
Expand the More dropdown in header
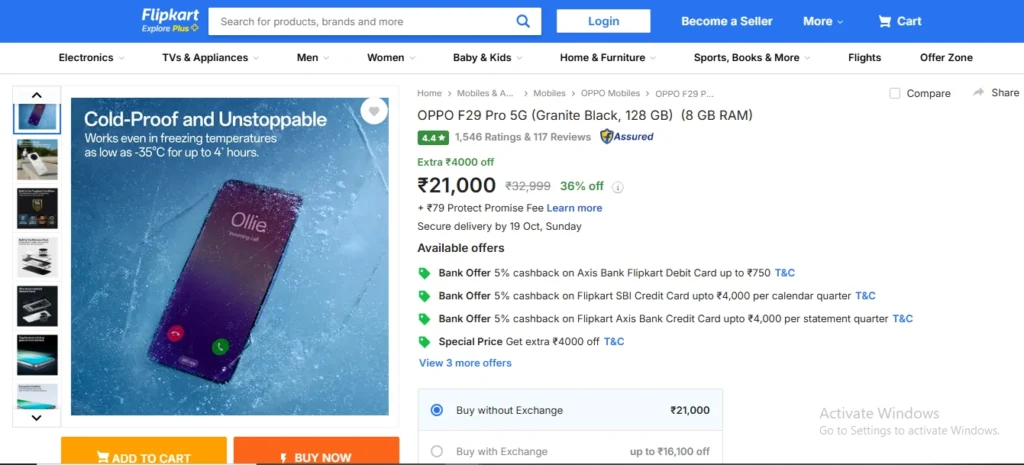pyautogui.click(x=822, y=21)
